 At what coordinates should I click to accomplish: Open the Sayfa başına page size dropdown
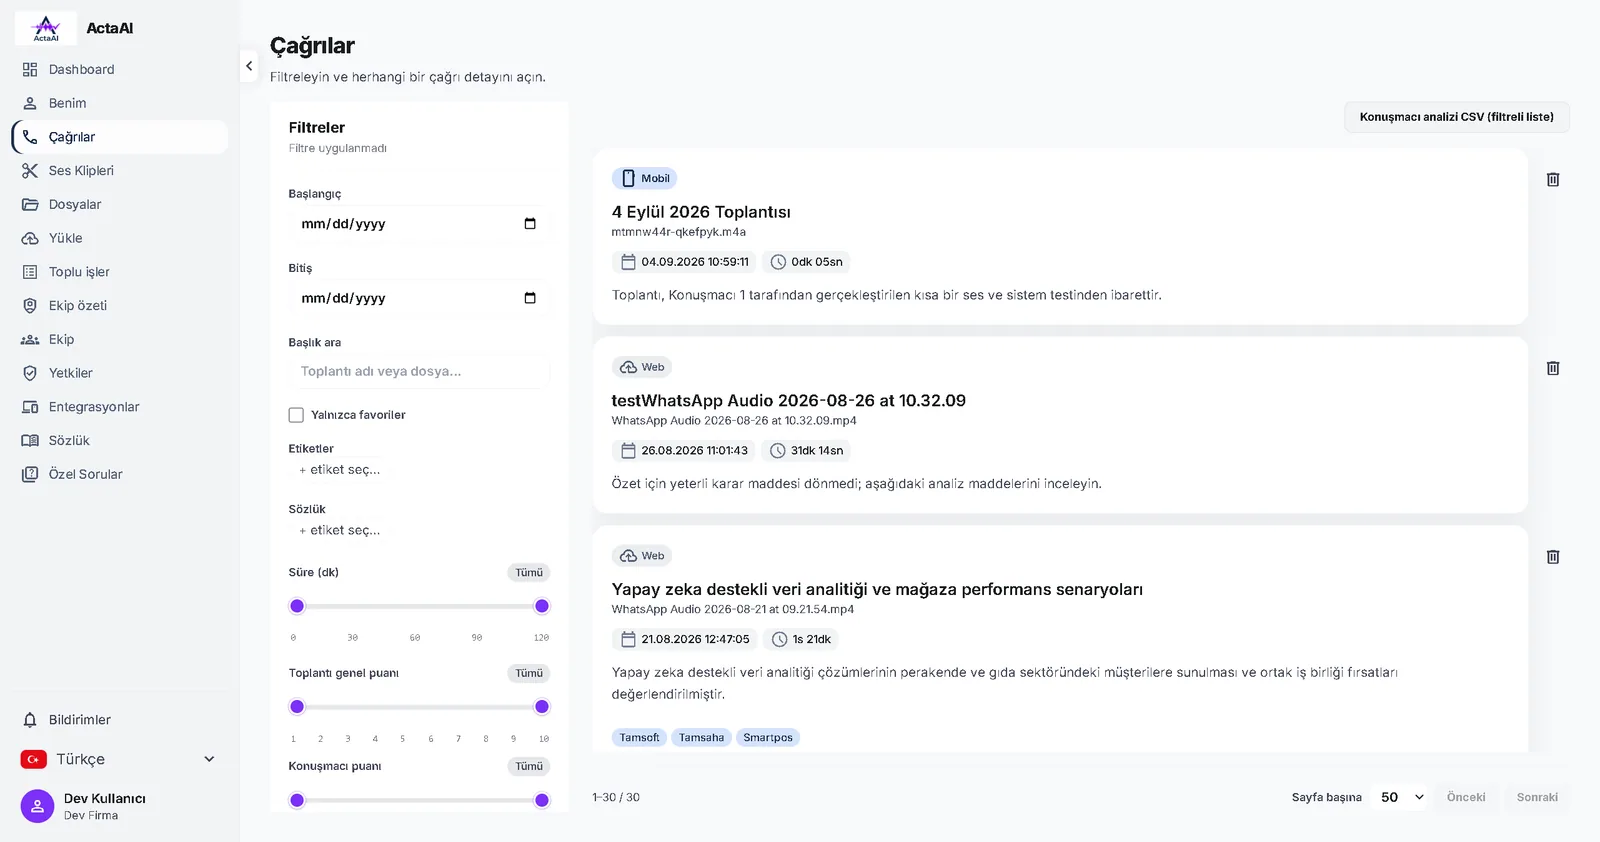tap(1402, 797)
